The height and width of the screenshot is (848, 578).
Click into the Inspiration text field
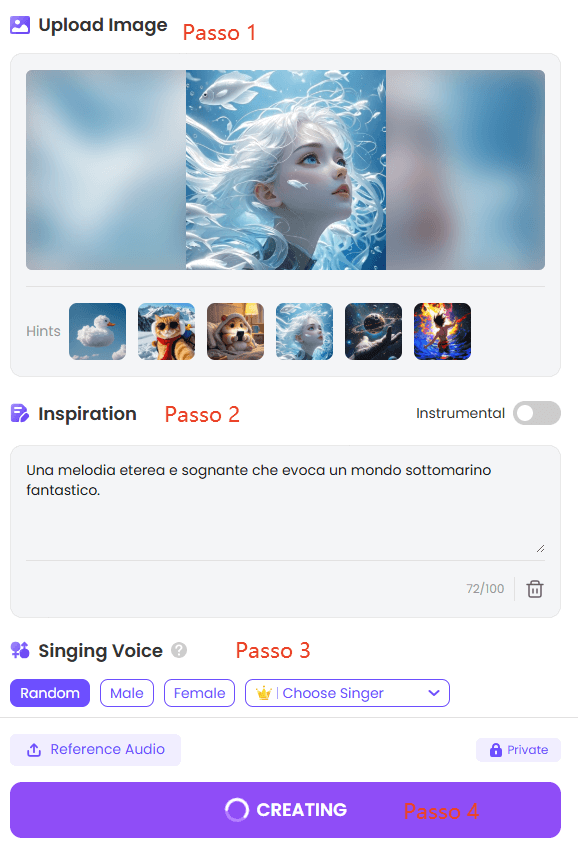pos(285,503)
